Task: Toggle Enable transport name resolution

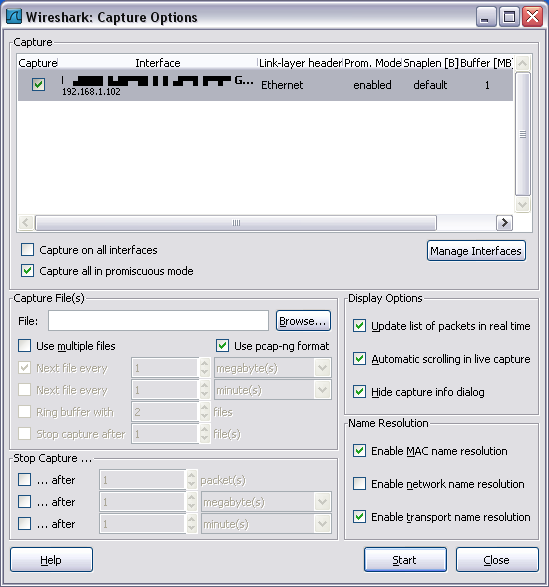Action: (x=360, y=517)
